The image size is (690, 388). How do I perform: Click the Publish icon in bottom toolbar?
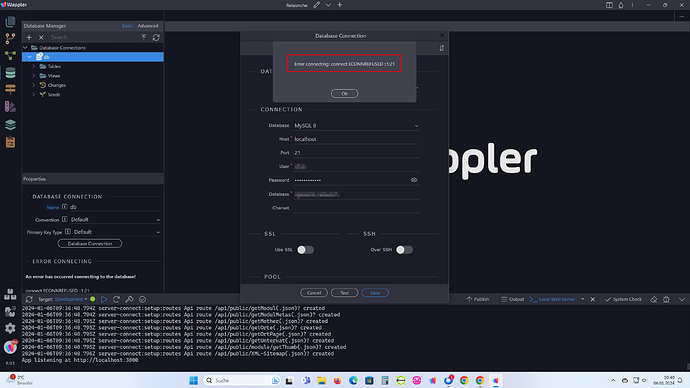477,299
